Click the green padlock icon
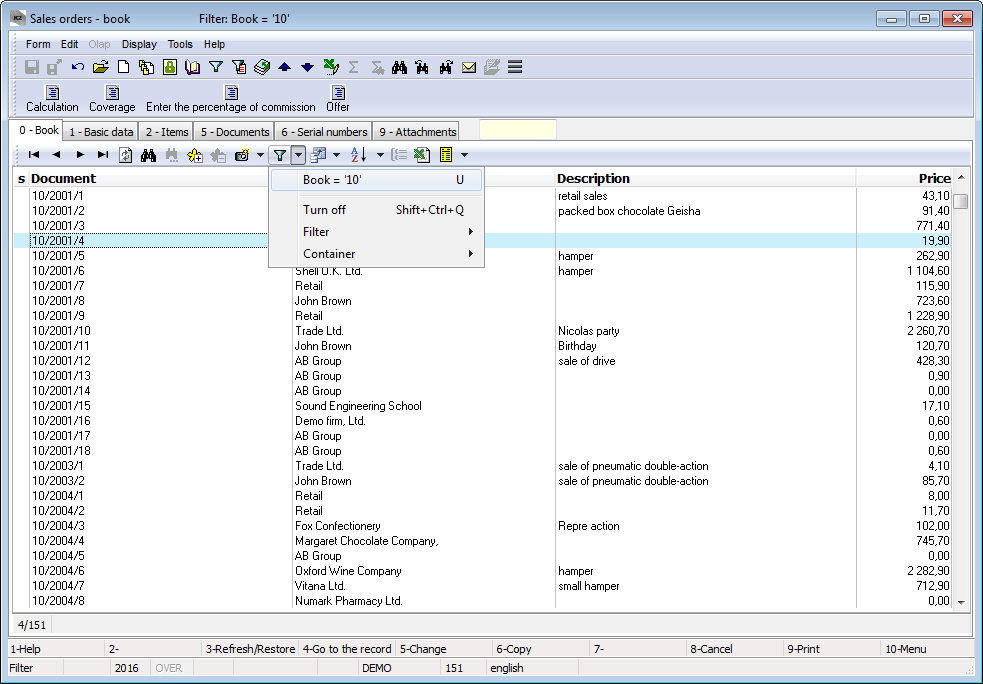 coord(170,68)
